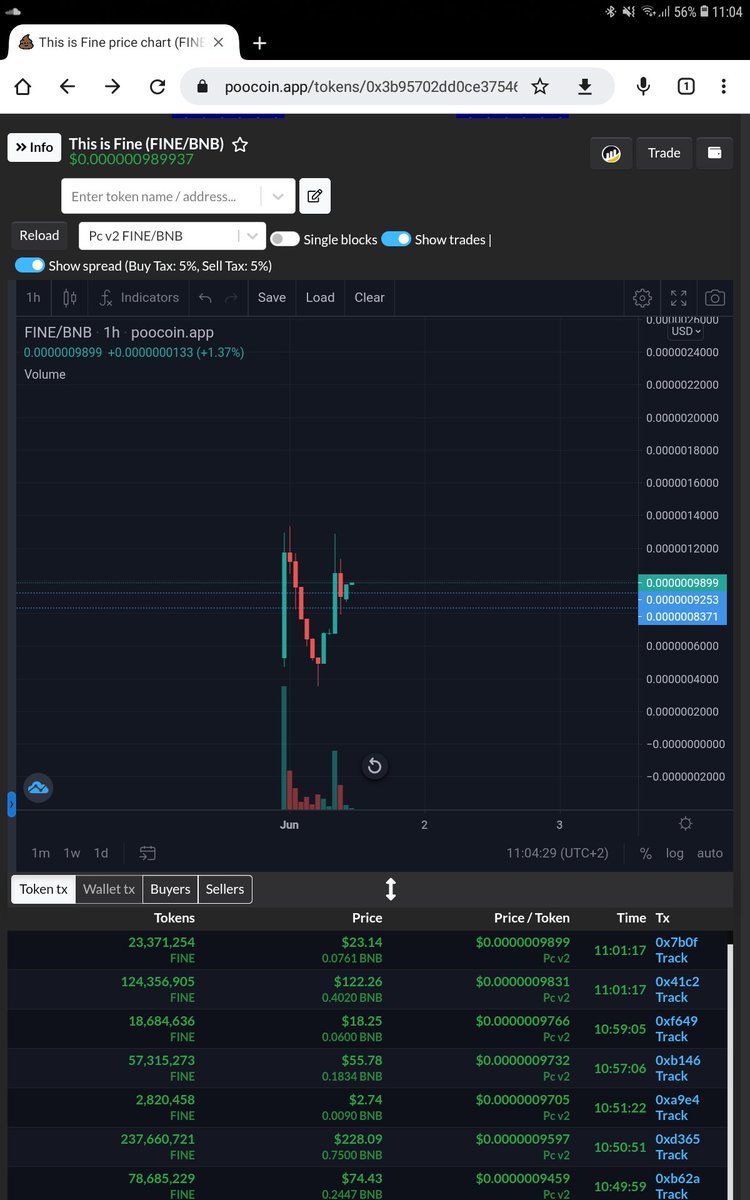Switch to the Token tx tab
Image resolution: width=750 pixels, height=1200 pixels.
[43, 889]
